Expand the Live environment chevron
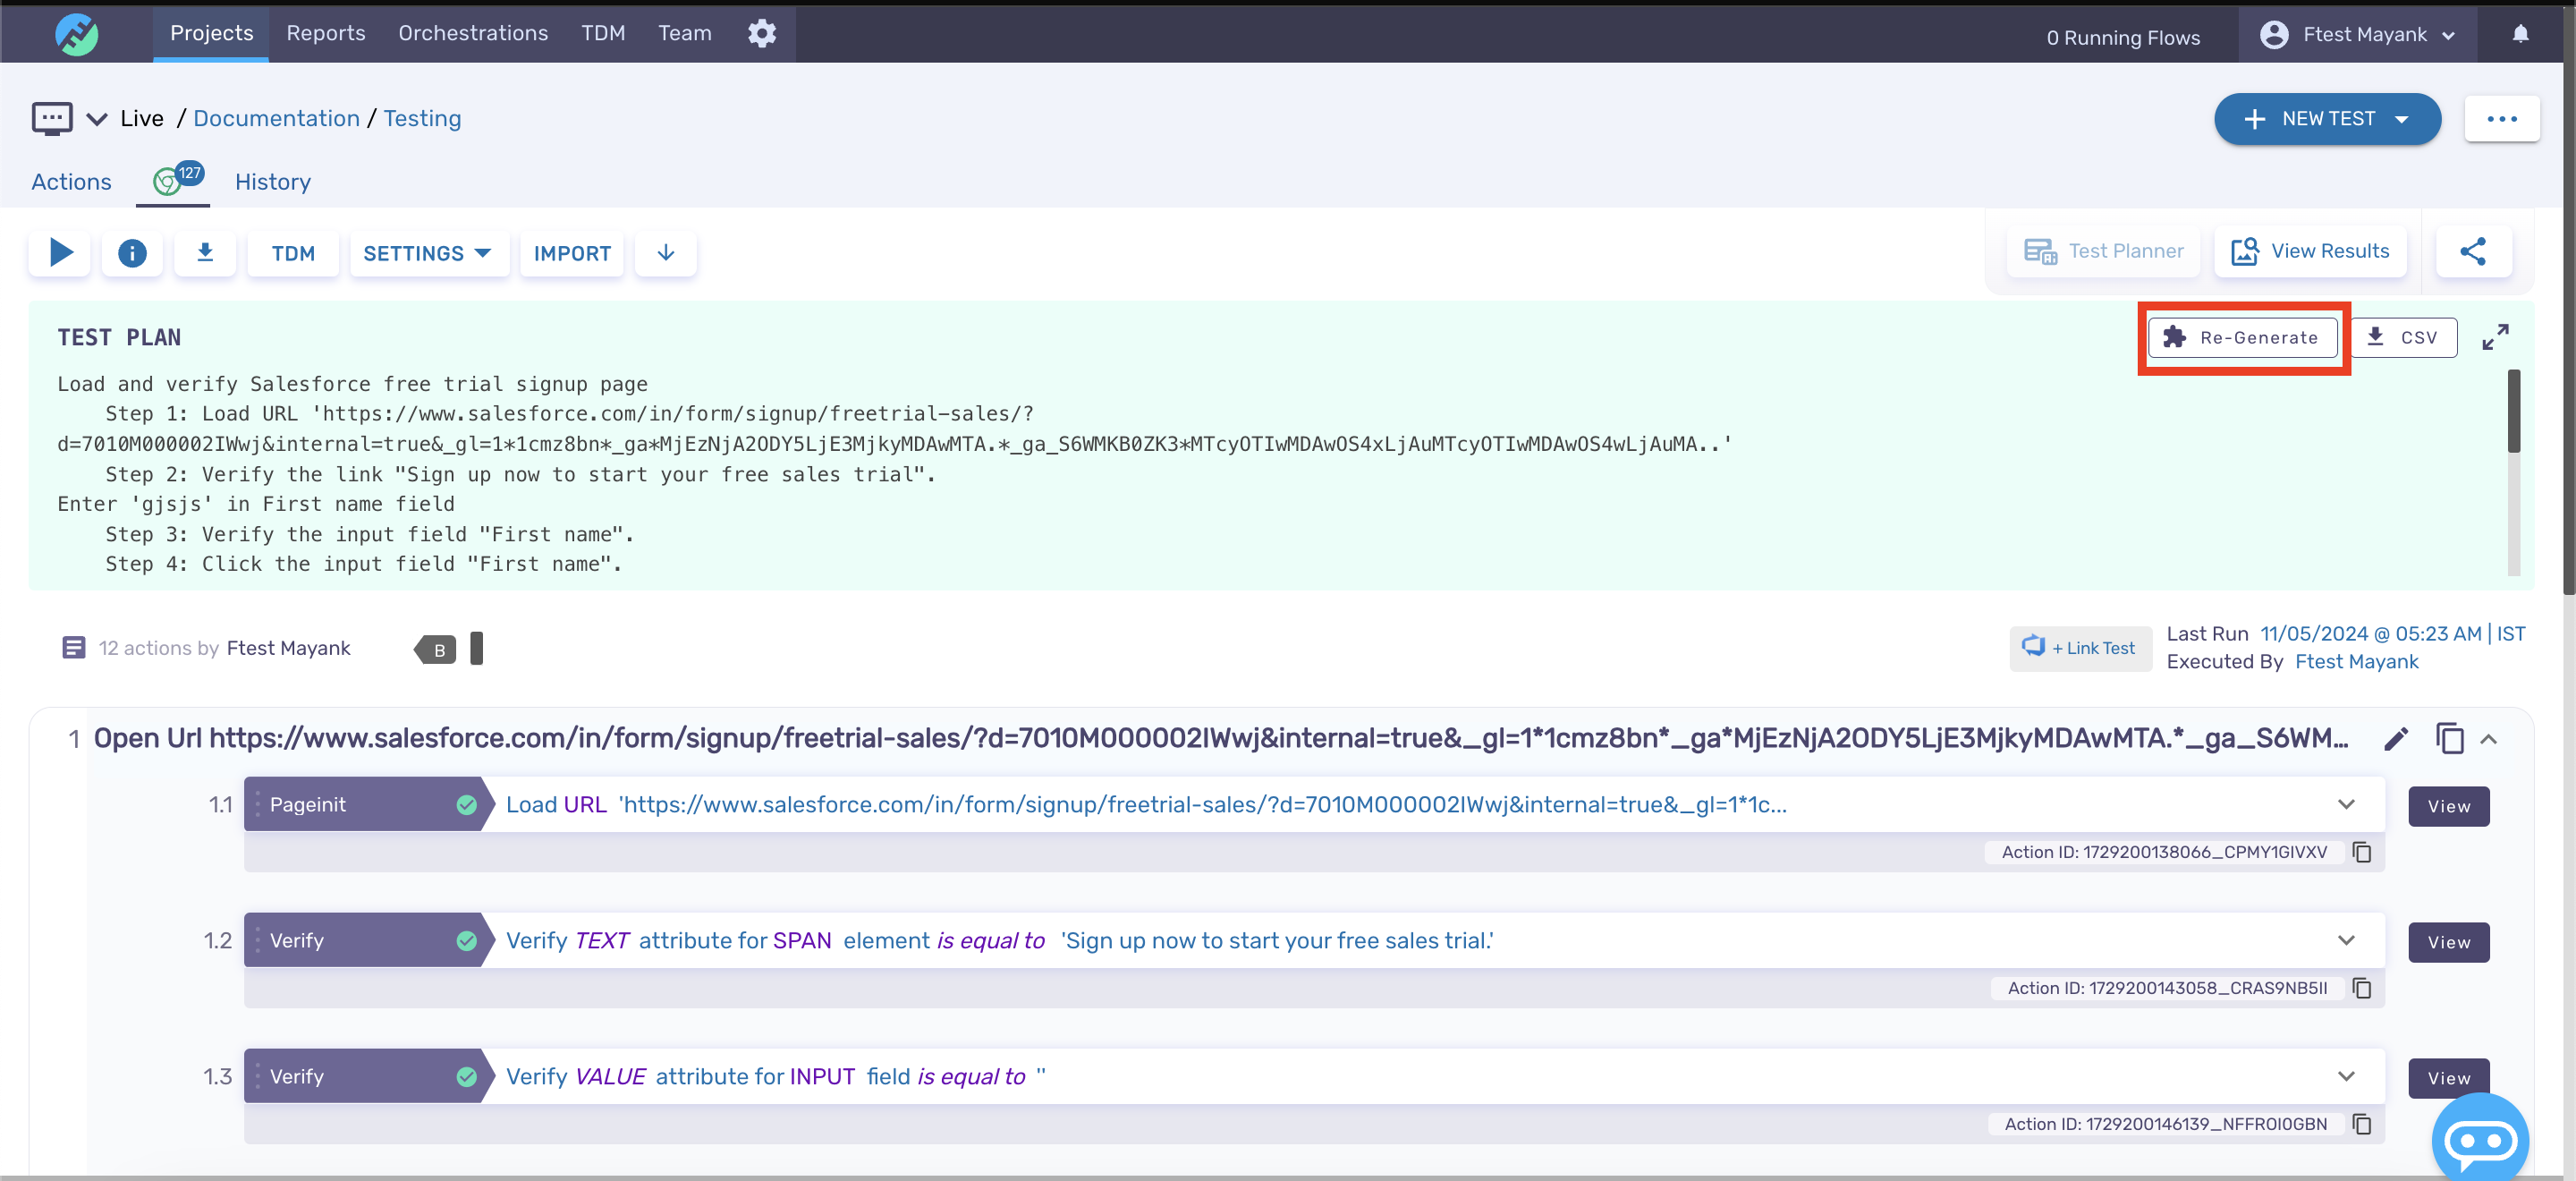The image size is (2576, 1181). (x=96, y=119)
